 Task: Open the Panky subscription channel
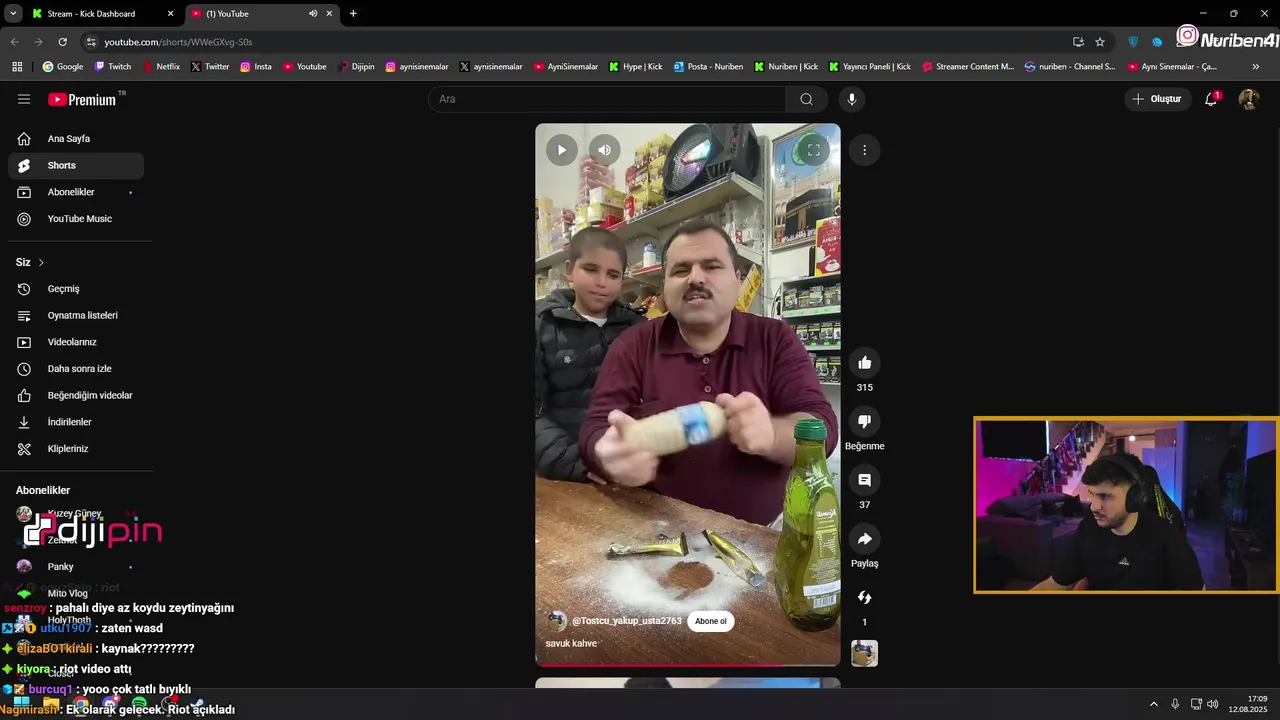tap(76, 567)
